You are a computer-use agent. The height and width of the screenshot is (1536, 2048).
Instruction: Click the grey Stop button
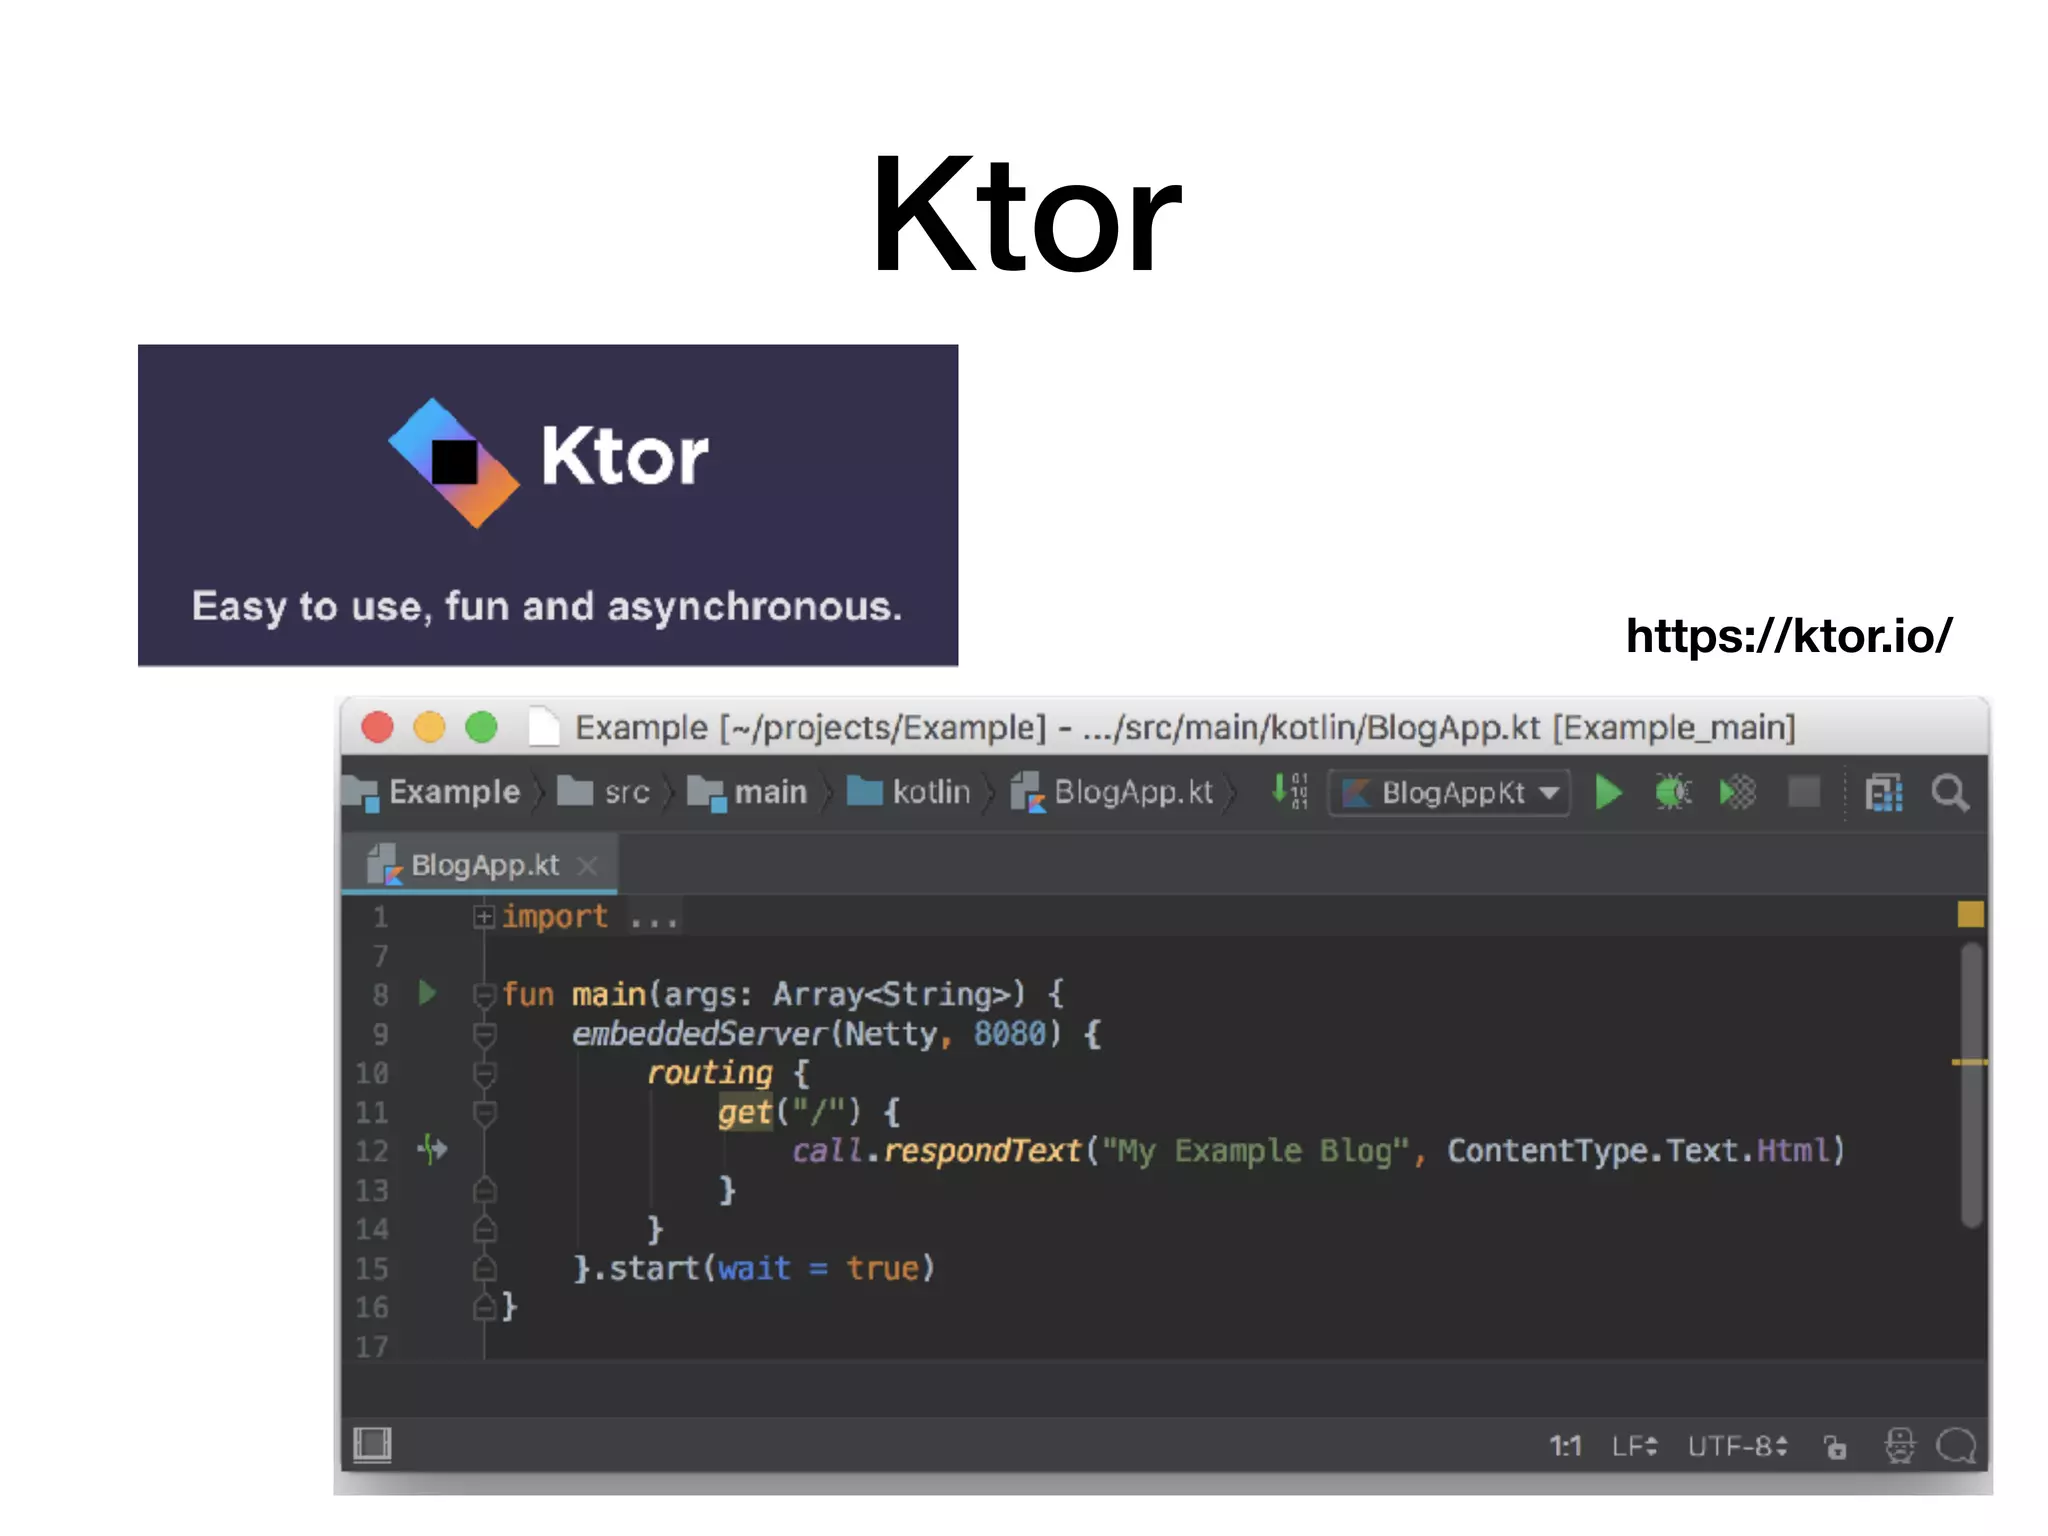click(x=1804, y=793)
